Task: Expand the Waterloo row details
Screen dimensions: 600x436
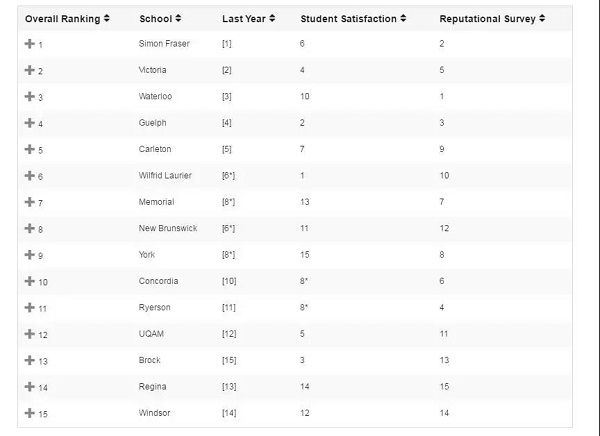Action: [x=29, y=96]
